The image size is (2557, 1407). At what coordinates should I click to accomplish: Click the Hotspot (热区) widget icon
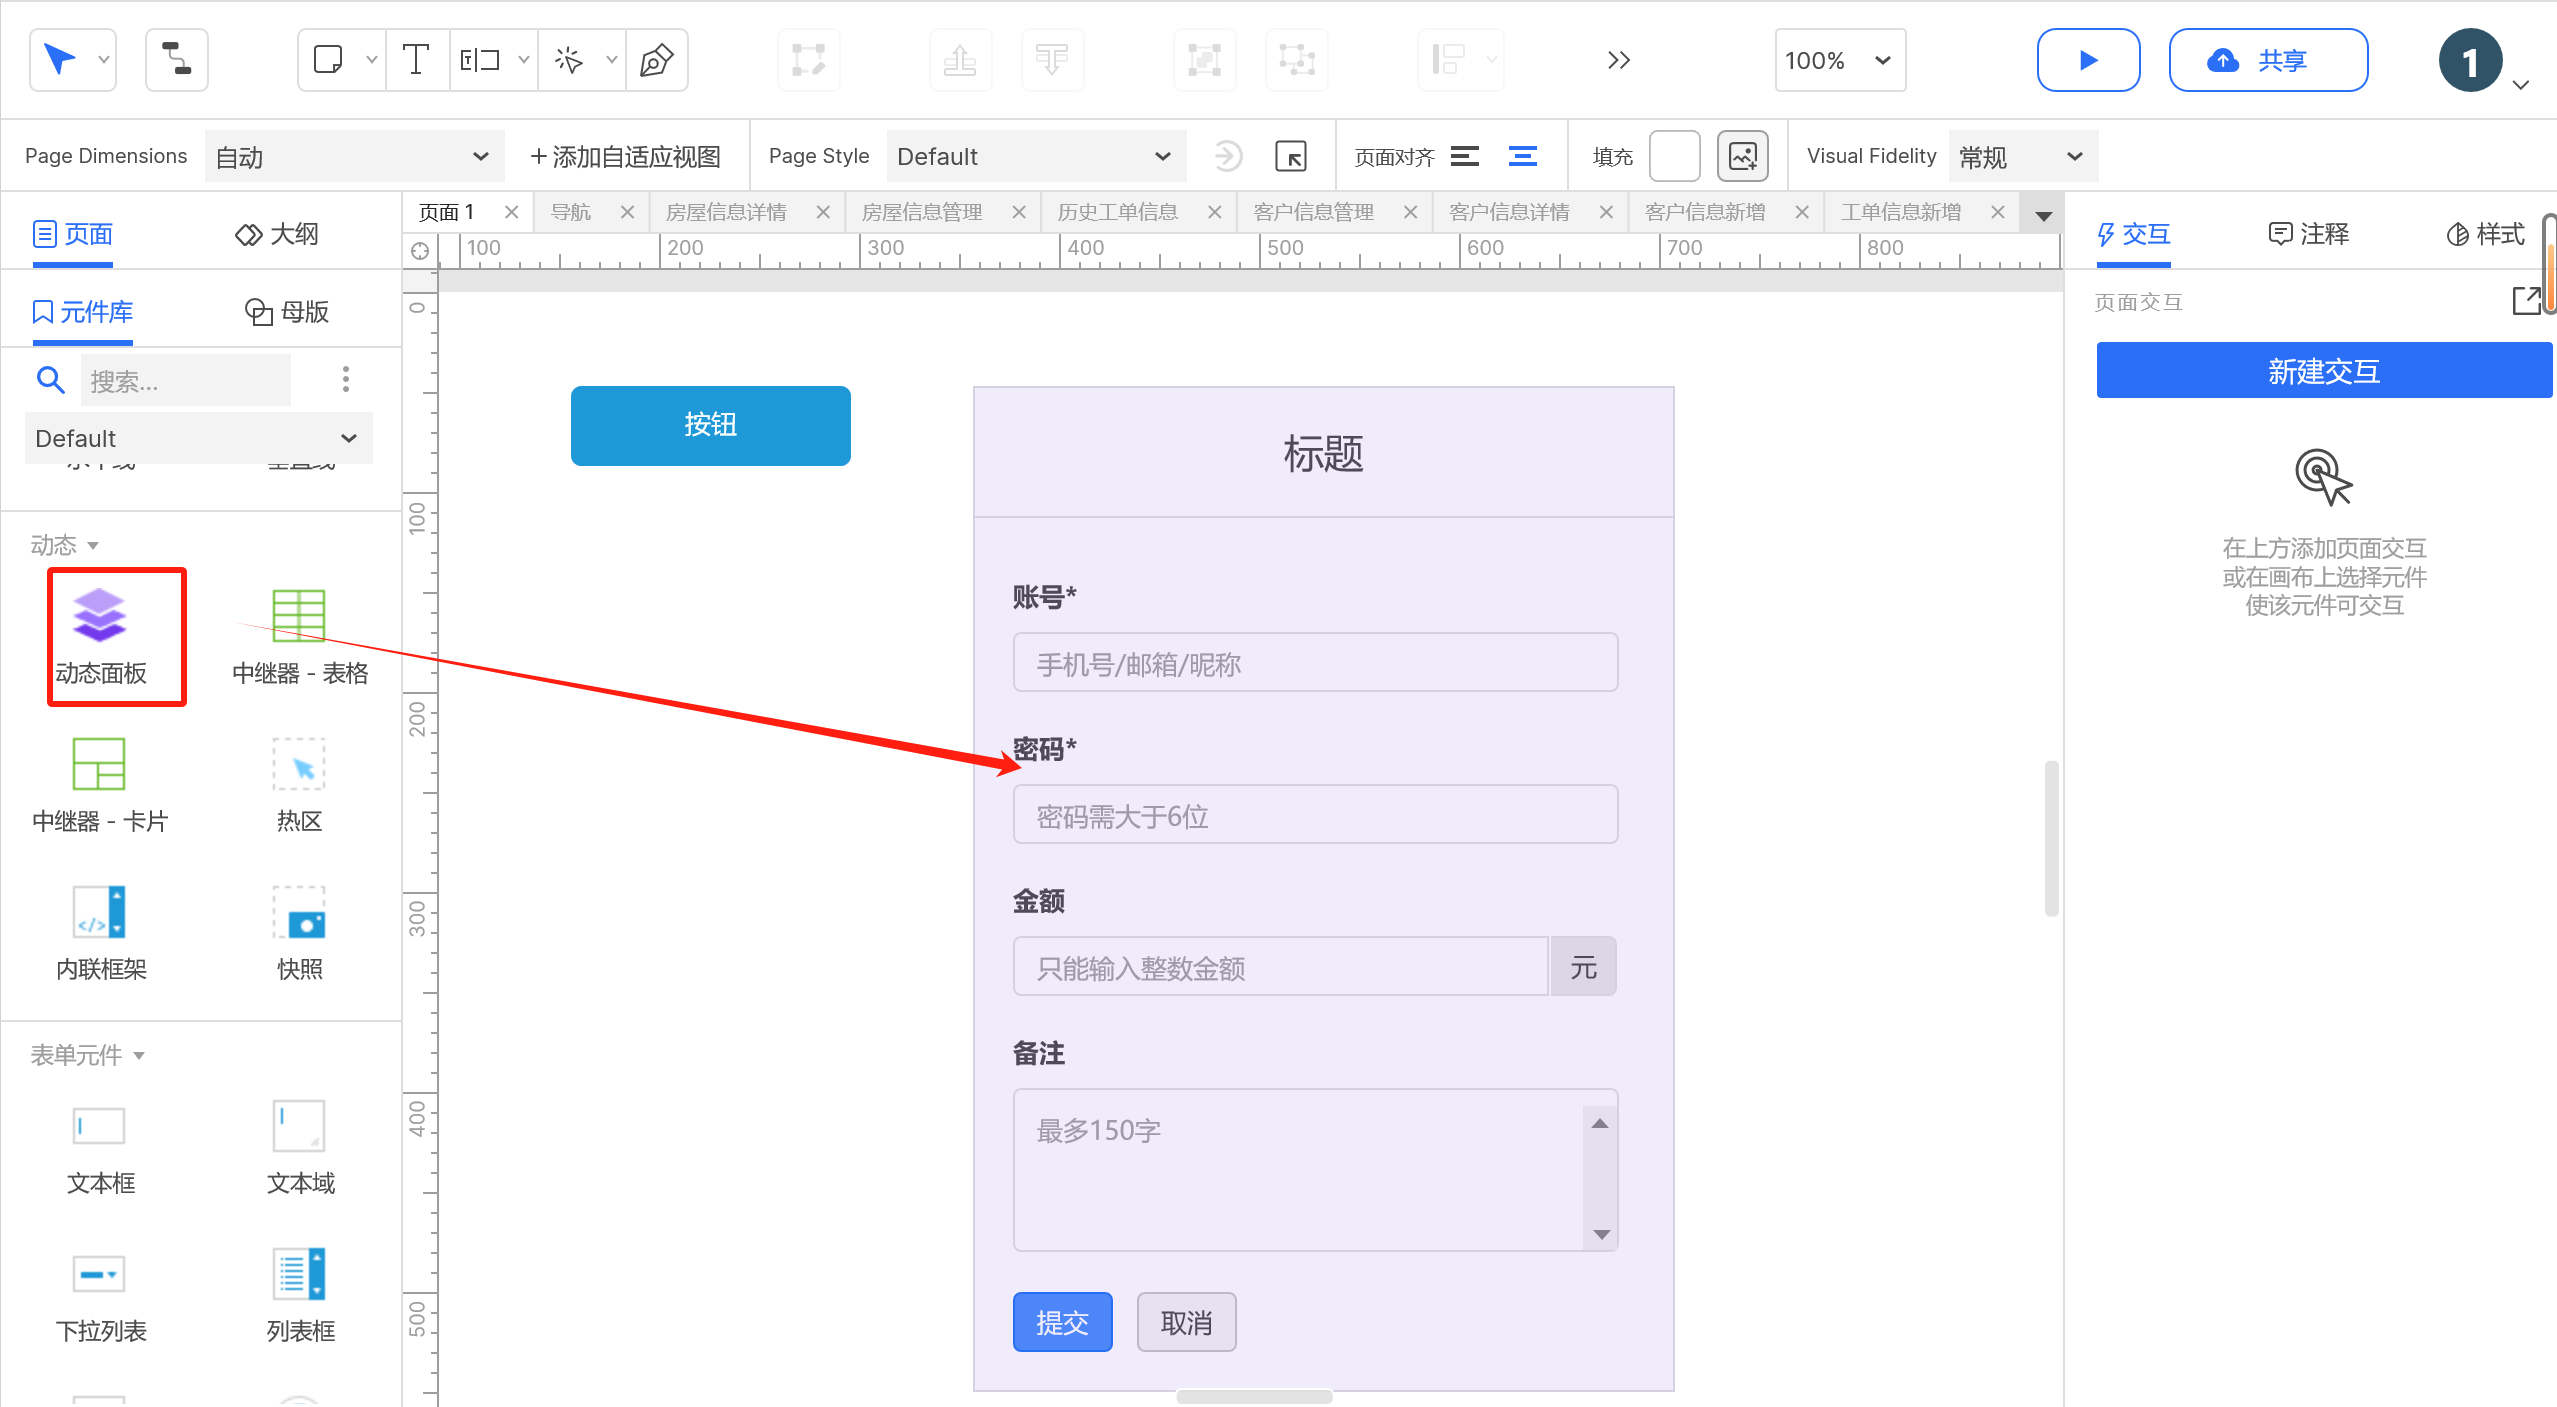coord(299,765)
